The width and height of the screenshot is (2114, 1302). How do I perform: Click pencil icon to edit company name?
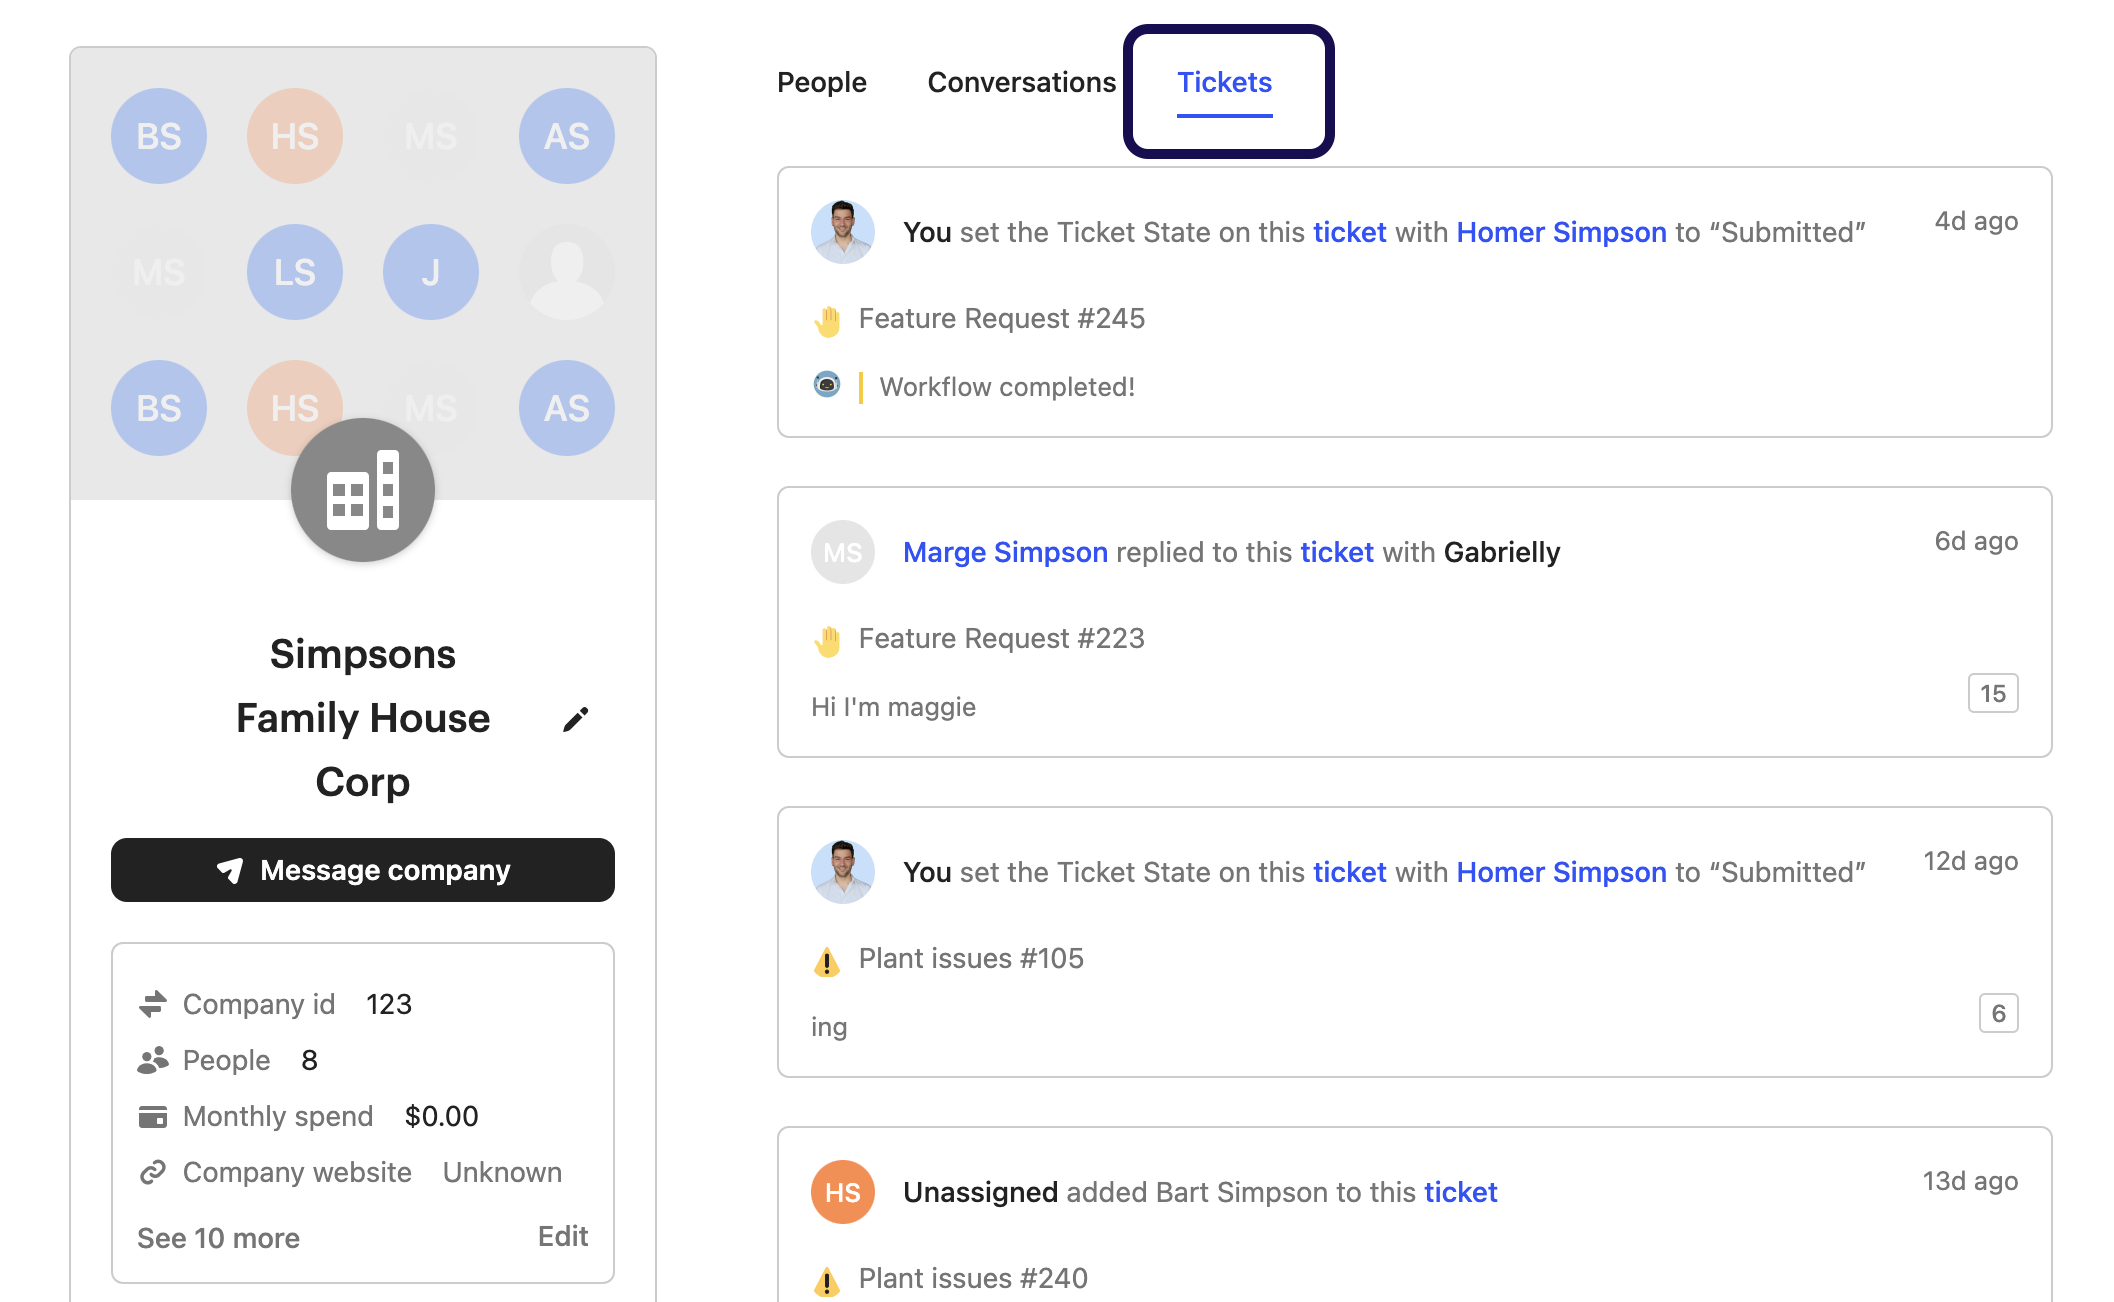coord(575,719)
